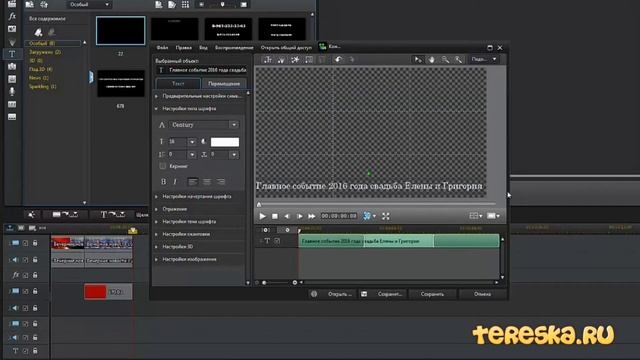640x360 pixels.
Task: Expand the image settings section
Action: 156,259
